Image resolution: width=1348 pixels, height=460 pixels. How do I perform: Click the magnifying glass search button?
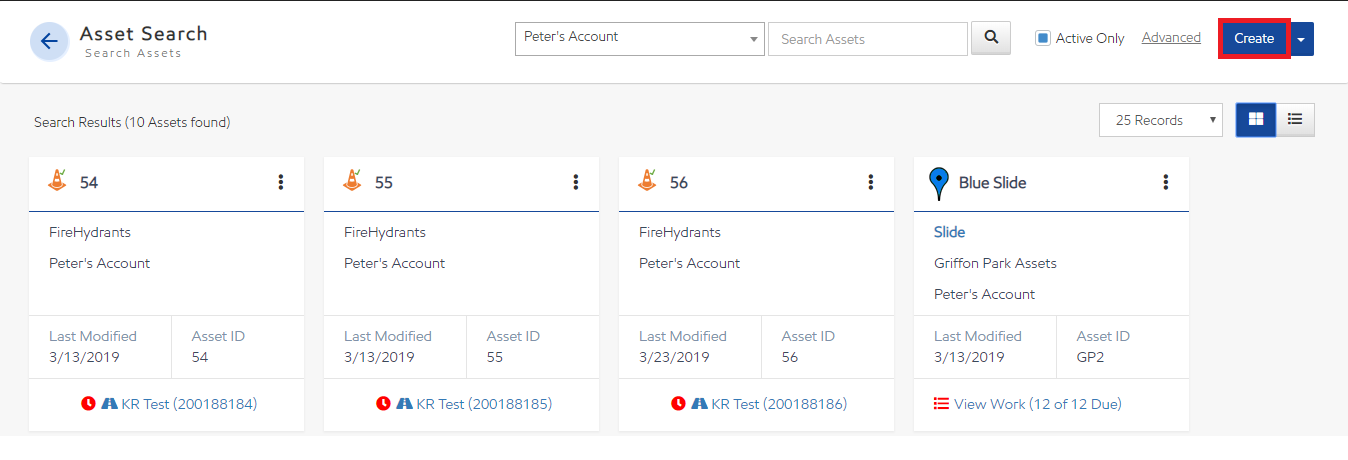(991, 38)
